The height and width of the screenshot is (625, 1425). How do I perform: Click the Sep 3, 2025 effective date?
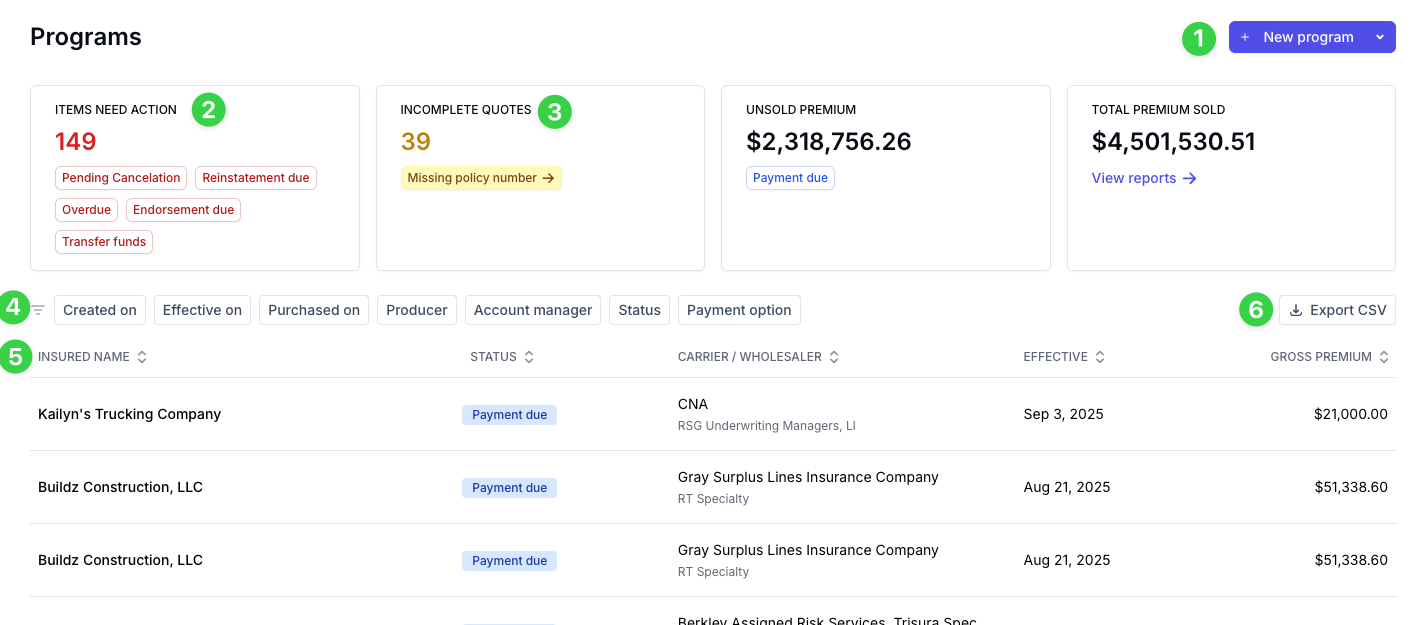[x=1064, y=414]
